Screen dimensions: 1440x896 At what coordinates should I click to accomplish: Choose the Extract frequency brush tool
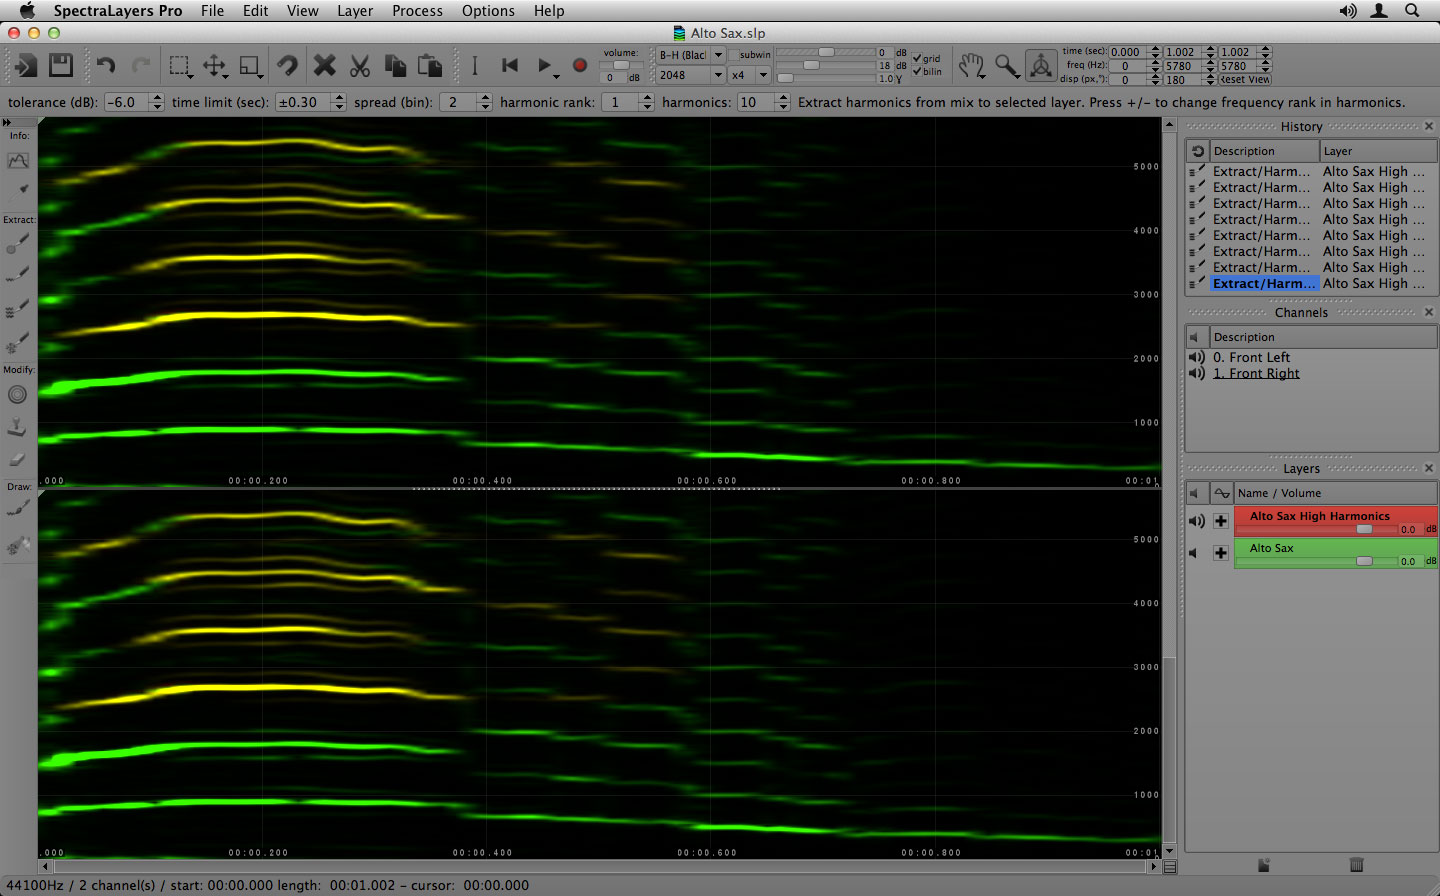point(17,274)
